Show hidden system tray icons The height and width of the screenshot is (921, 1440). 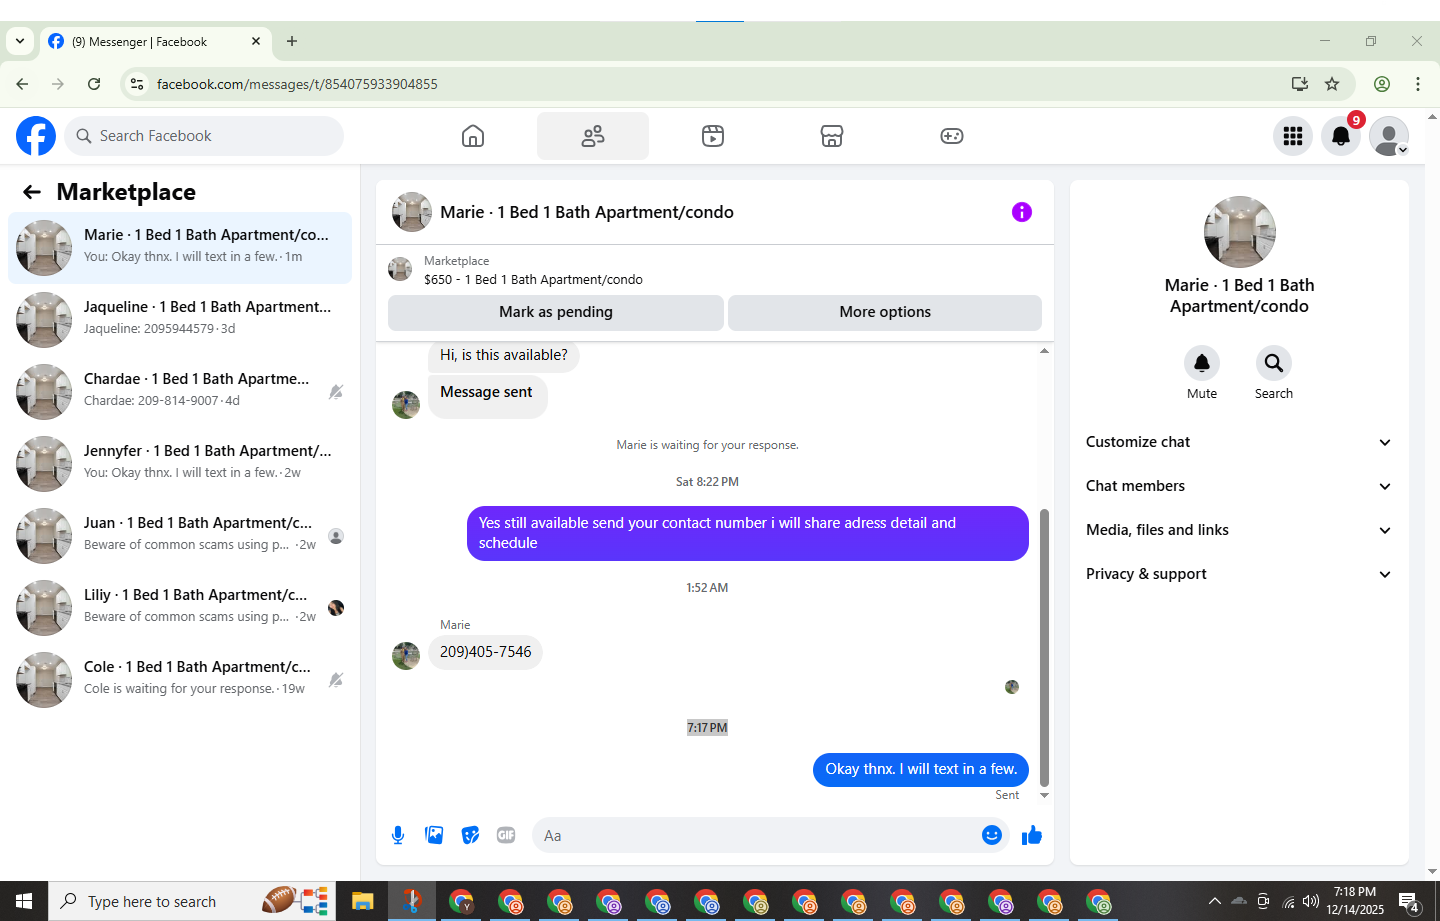pos(1215,901)
